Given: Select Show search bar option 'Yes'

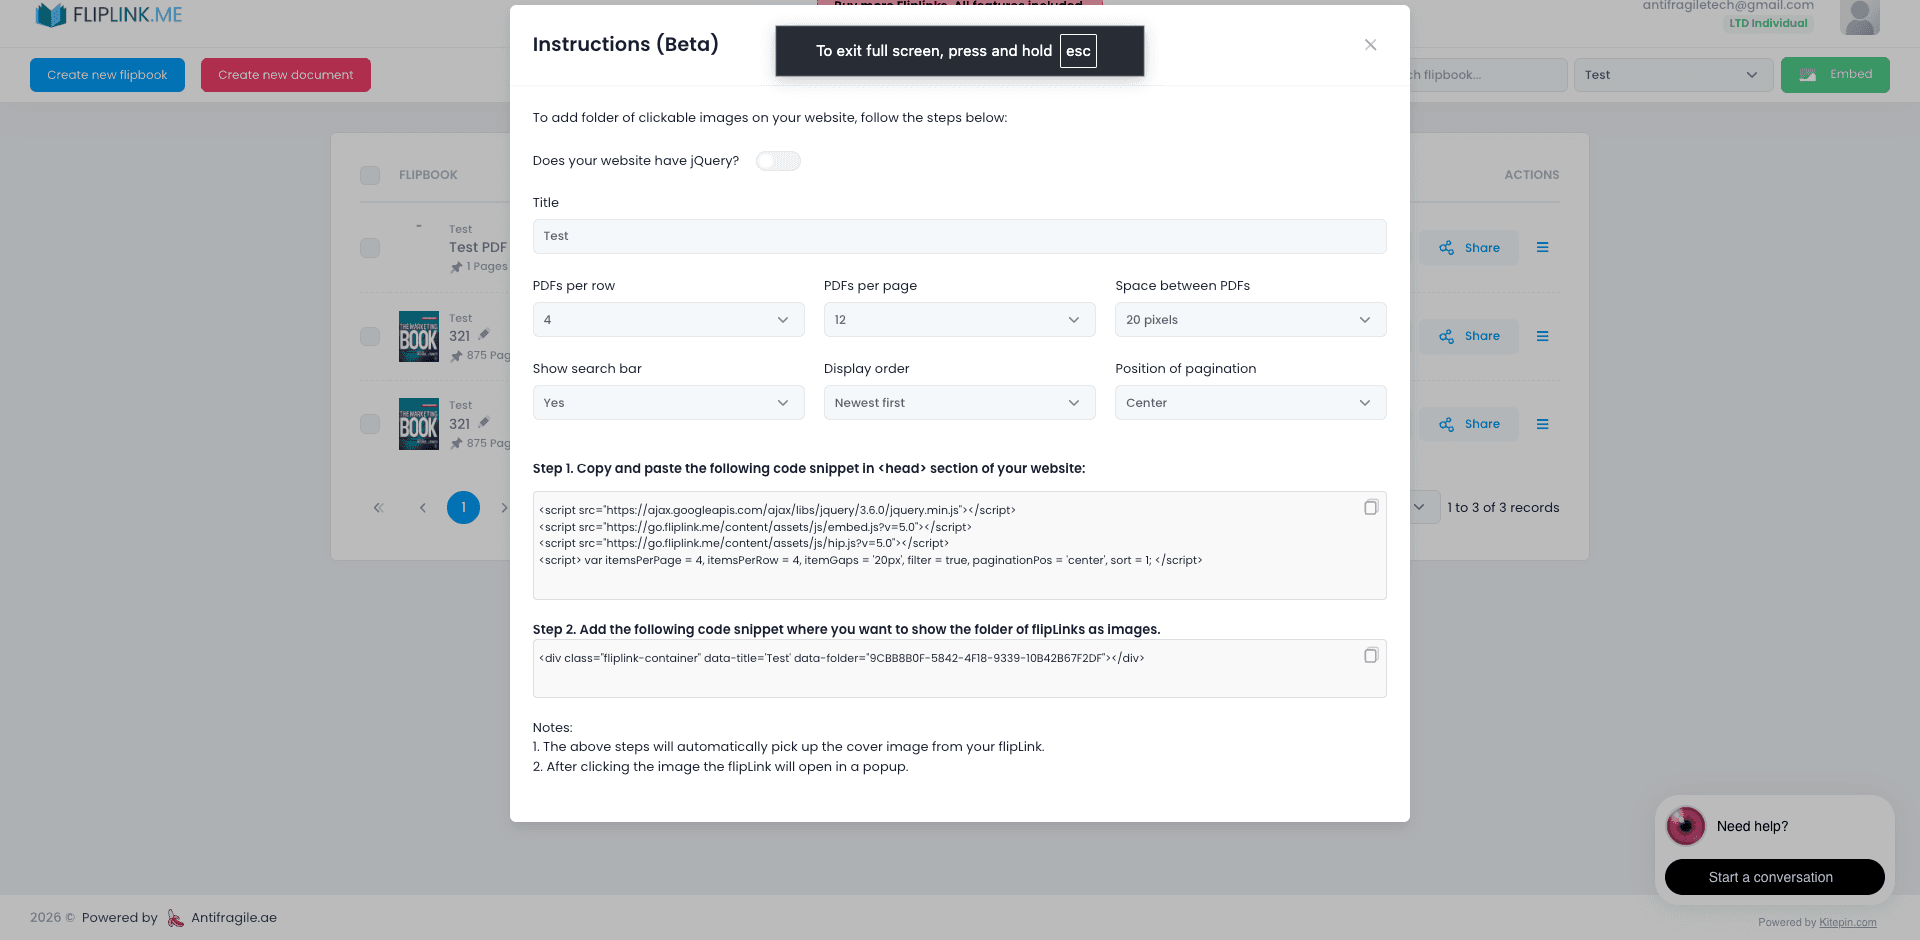Looking at the screenshot, I should point(668,402).
